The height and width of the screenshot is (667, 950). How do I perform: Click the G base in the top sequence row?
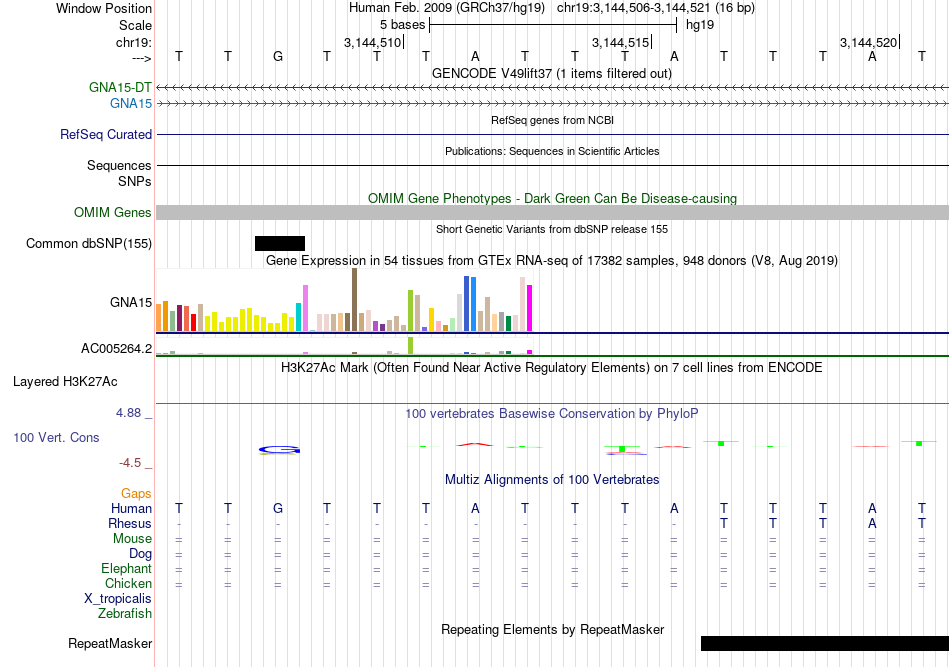277,56
